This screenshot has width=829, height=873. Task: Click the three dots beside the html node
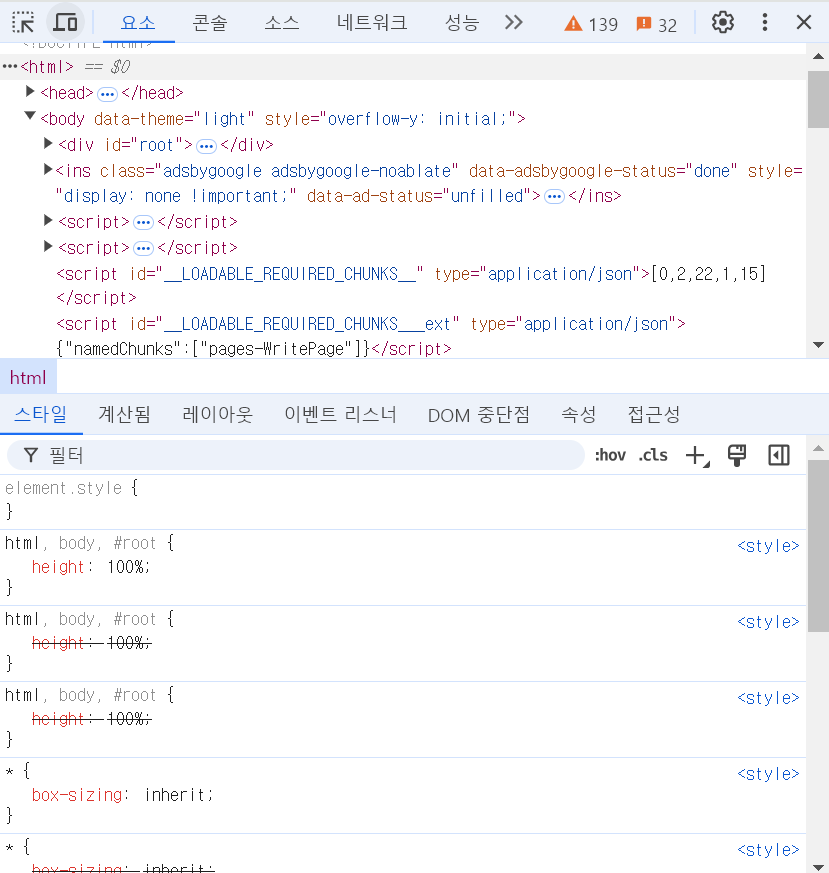pos(10,67)
